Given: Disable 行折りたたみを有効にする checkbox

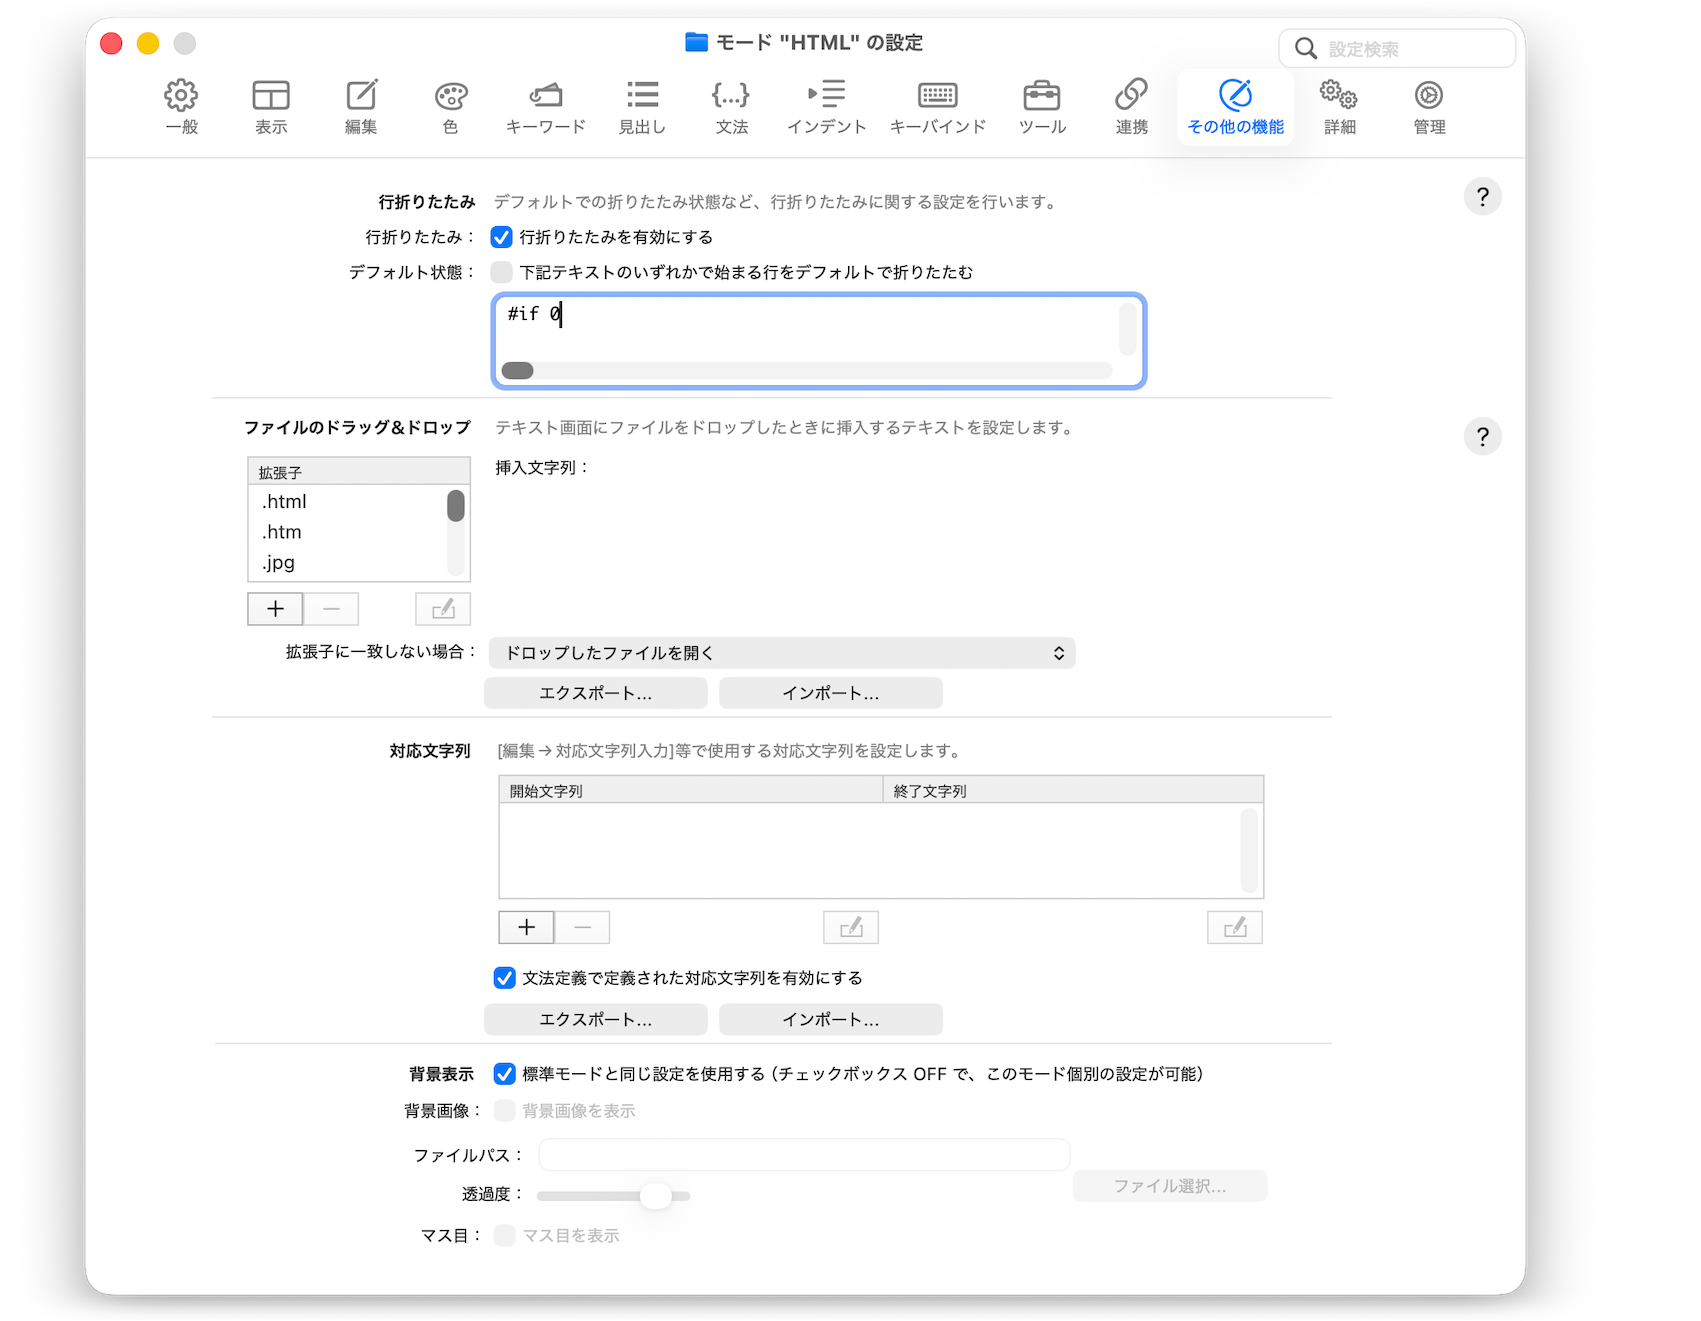Looking at the screenshot, I should (x=502, y=237).
